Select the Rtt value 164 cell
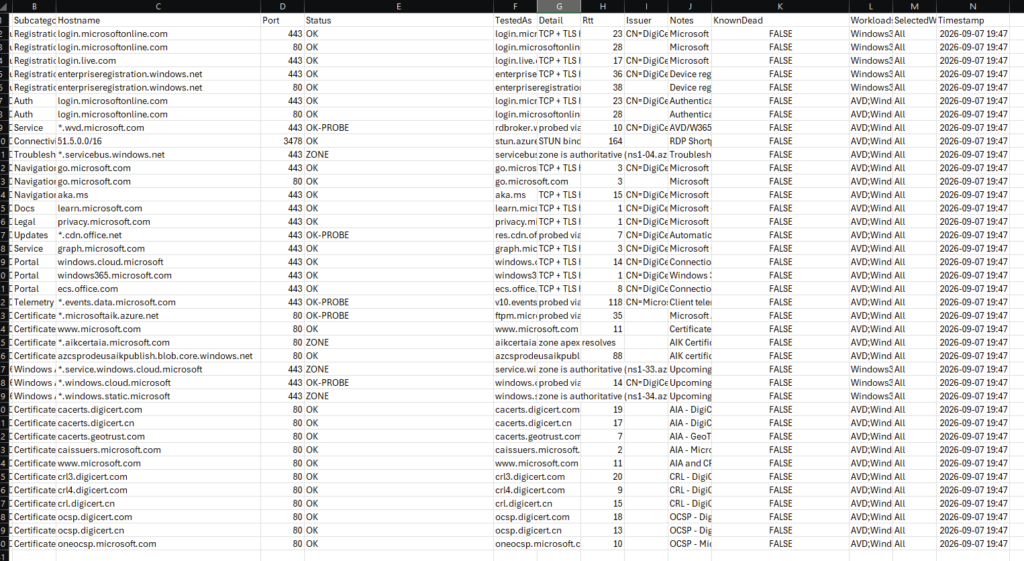Viewport: 1024px width, 561px height. [x=603, y=141]
